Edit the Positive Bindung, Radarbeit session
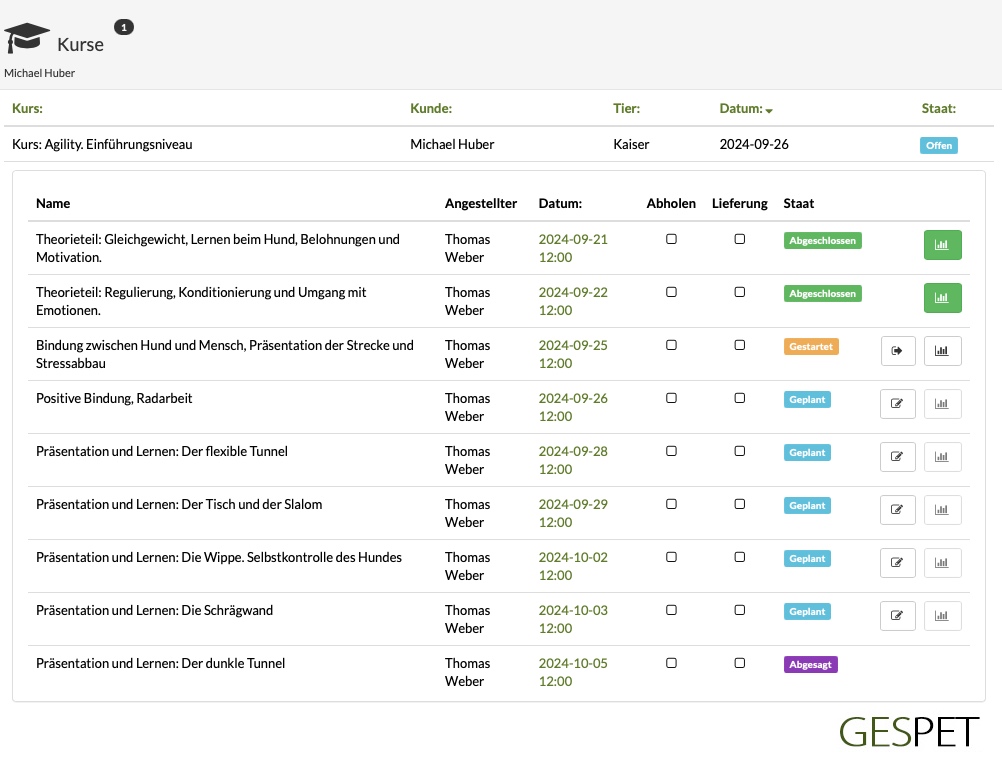 [897, 404]
